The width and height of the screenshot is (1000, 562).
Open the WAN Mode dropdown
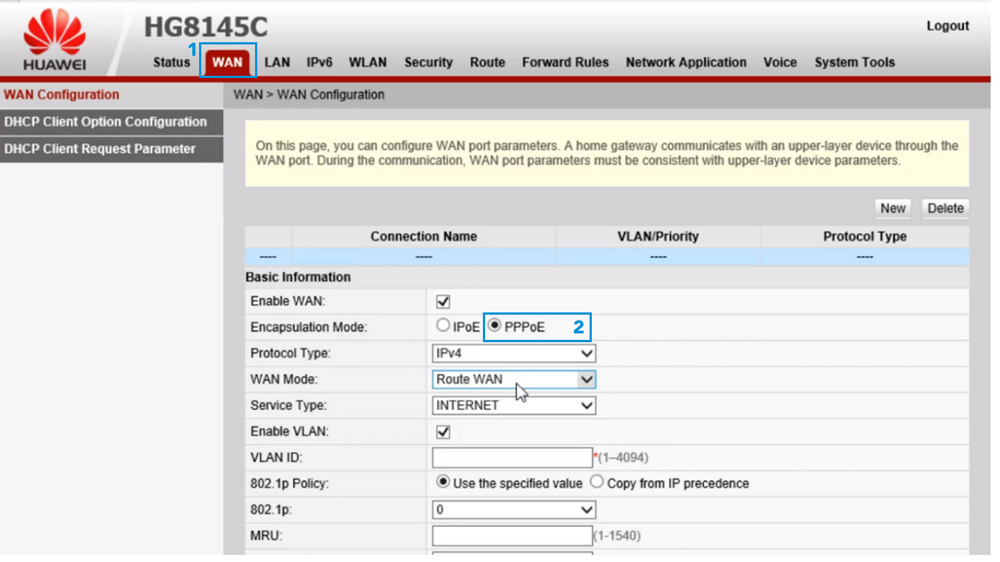click(x=514, y=380)
